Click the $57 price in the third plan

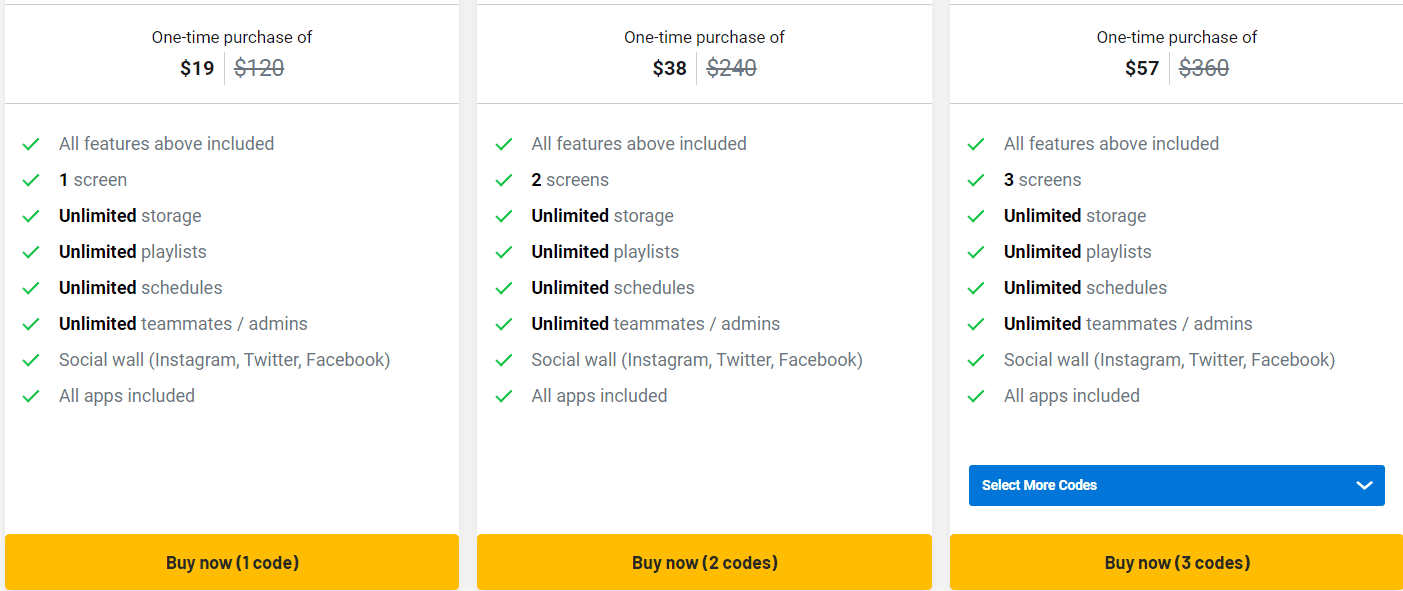(x=1142, y=67)
